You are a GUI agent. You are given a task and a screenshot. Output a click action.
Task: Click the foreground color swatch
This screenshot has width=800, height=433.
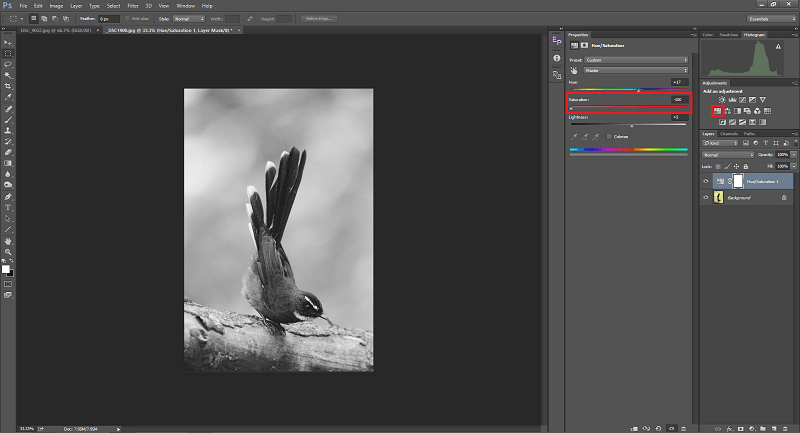click(x=6, y=269)
